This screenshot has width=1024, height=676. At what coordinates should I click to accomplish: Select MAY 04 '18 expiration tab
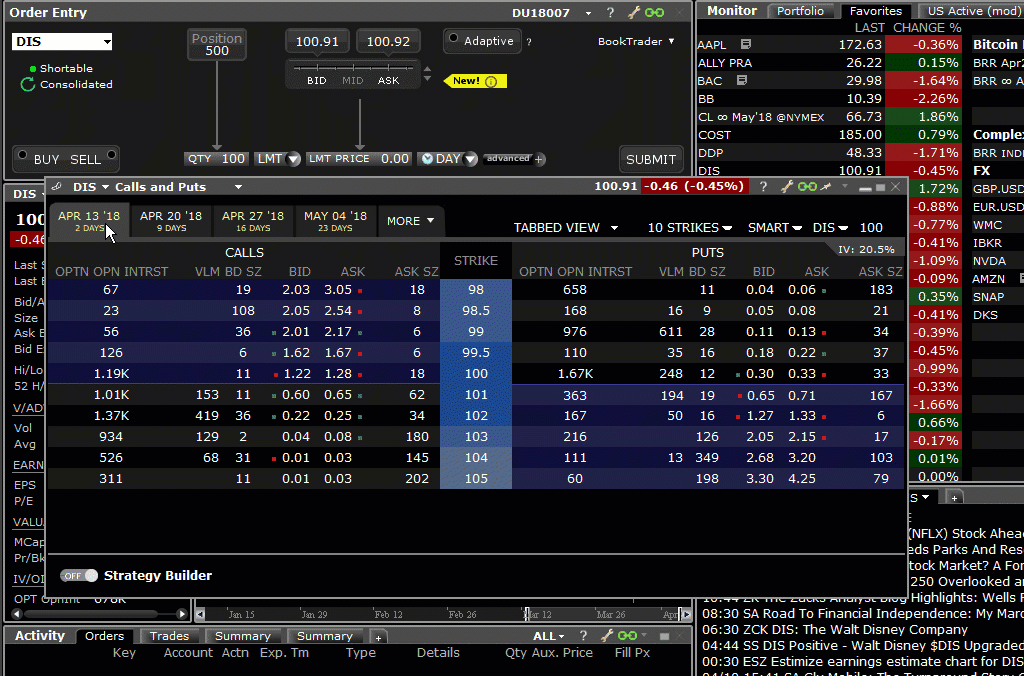tap(335, 221)
